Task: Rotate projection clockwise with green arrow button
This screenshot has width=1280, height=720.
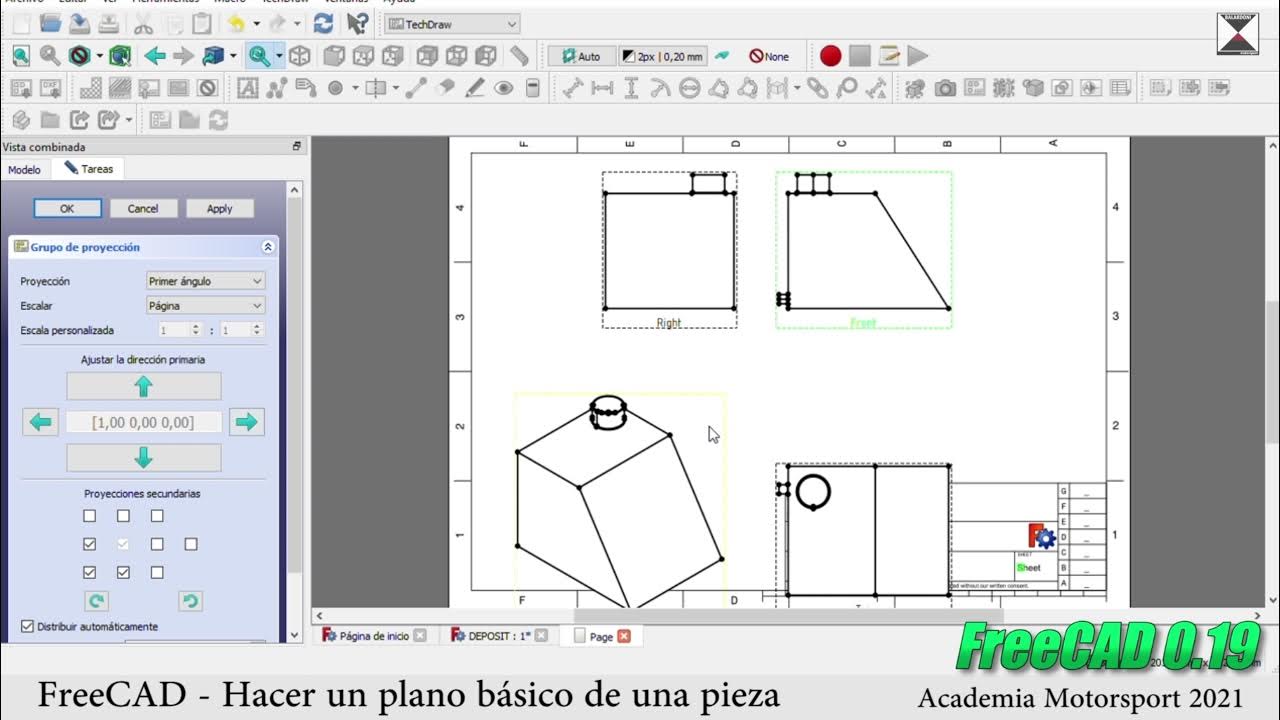Action: point(96,601)
